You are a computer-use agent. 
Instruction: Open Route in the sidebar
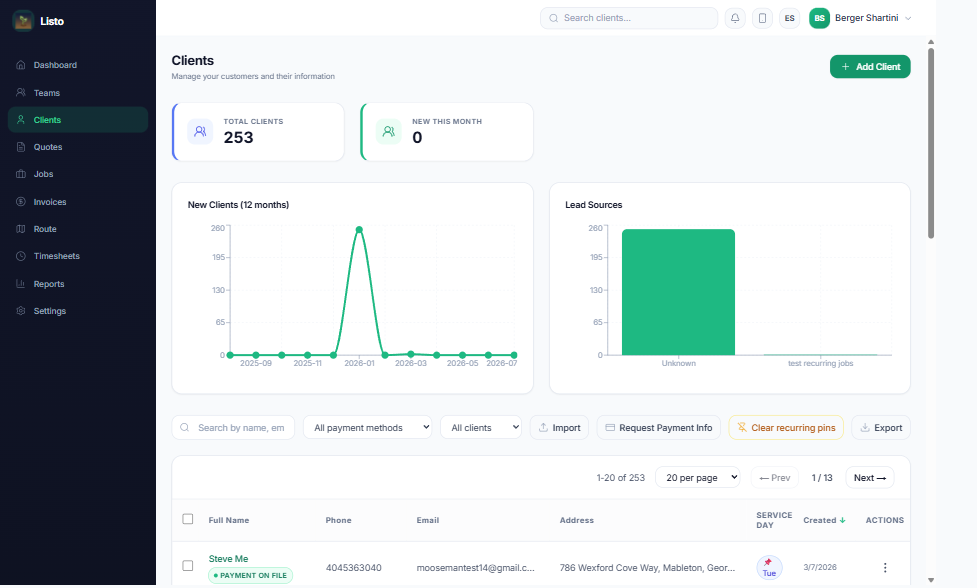point(78,229)
